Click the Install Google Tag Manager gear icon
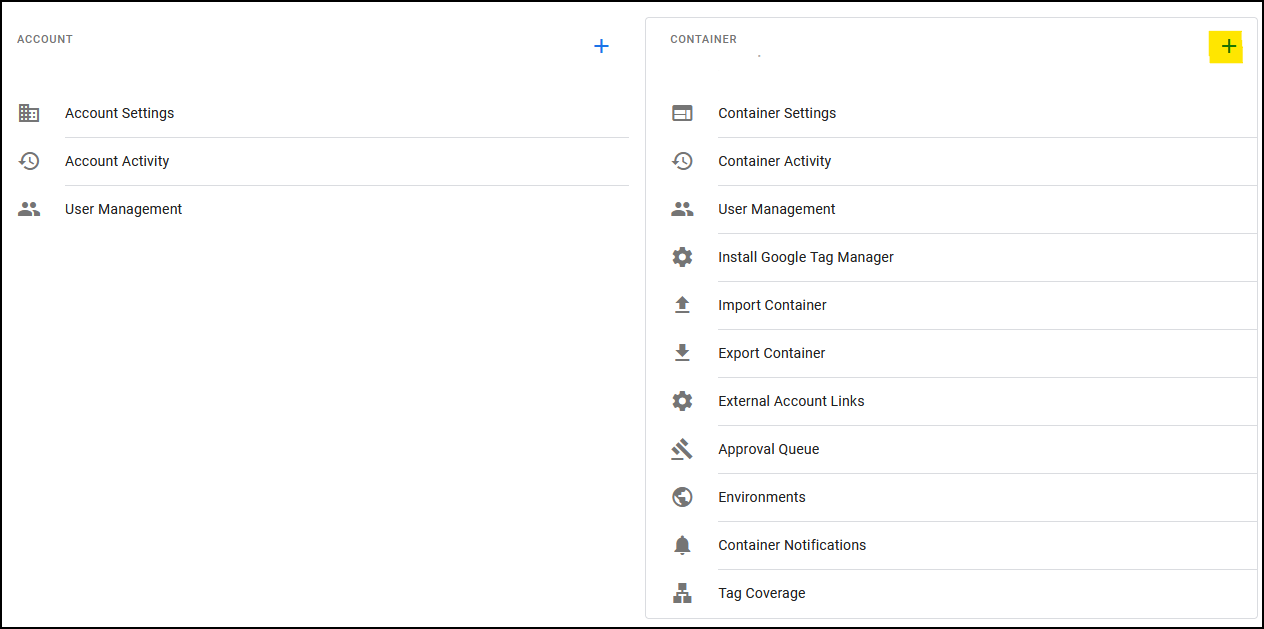 (682, 257)
